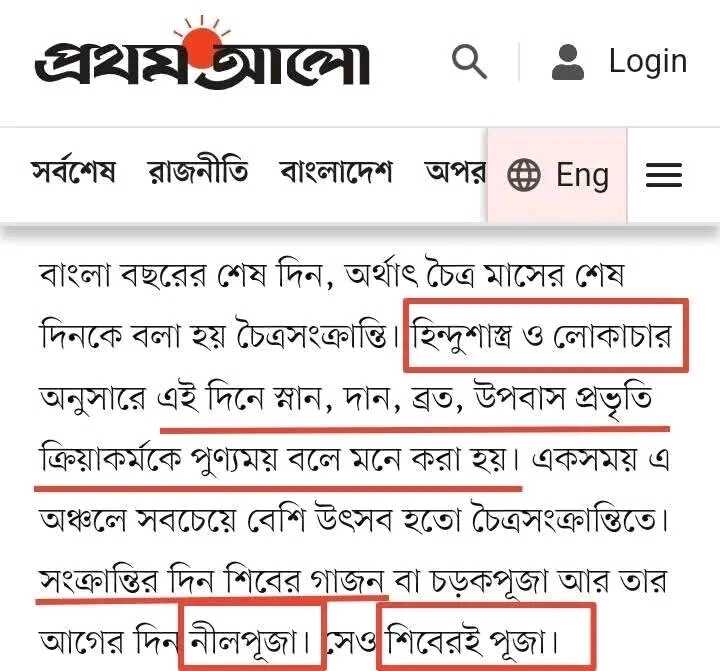
Task: Go home via the প্রথম আলো logo text
Action: pyautogui.click(x=202, y=63)
